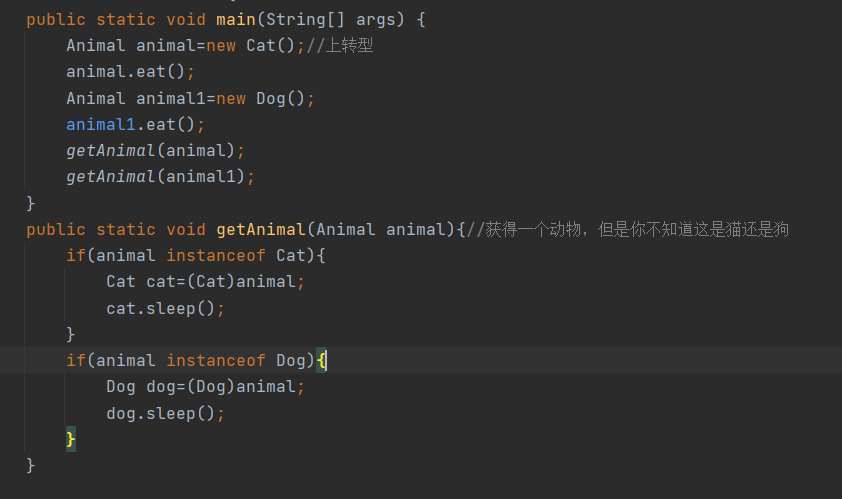Click the first instanceof keyword before Cat
This screenshot has width=842, height=499.
(x=215, y=255)
